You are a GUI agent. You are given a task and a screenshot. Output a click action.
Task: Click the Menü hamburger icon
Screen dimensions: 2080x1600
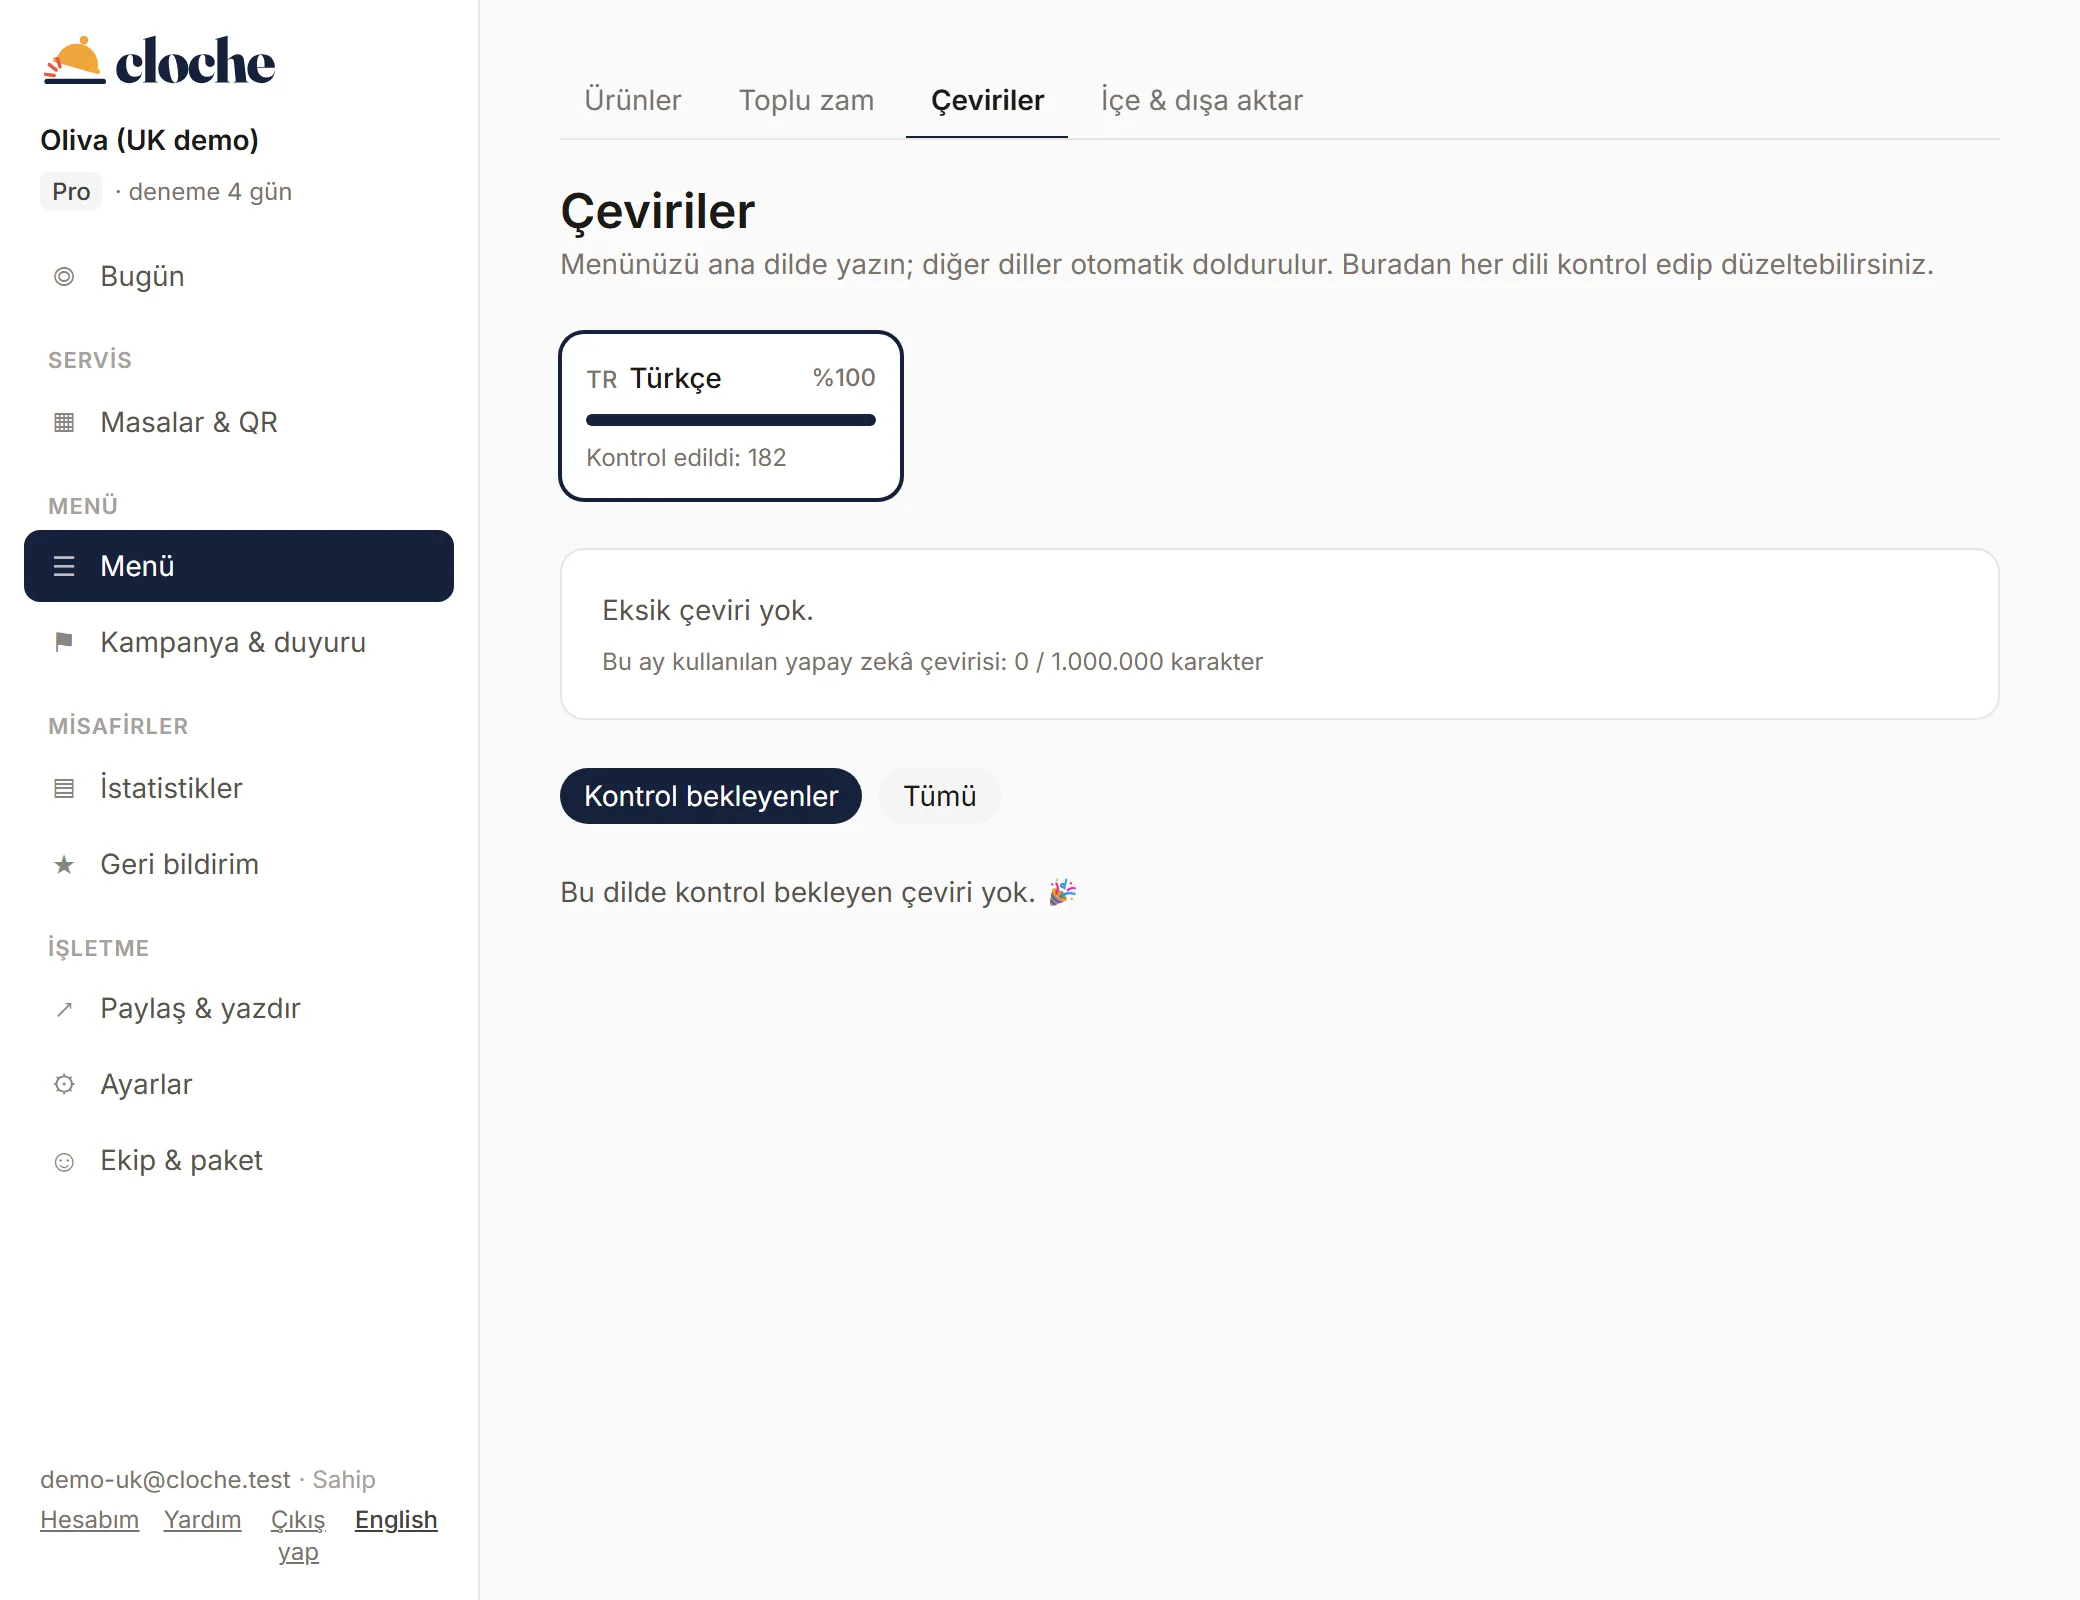coord(64,567)
